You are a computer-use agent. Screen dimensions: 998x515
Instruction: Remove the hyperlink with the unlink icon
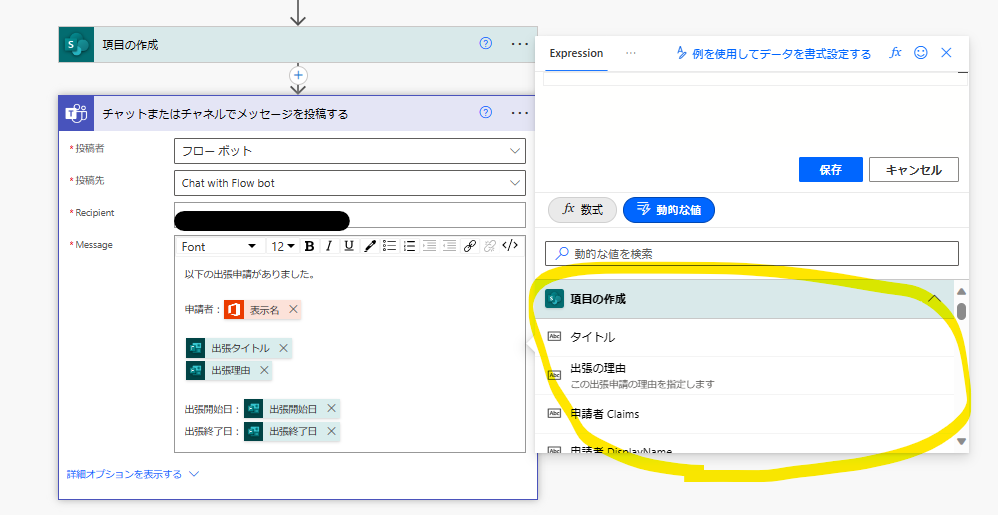489,246
